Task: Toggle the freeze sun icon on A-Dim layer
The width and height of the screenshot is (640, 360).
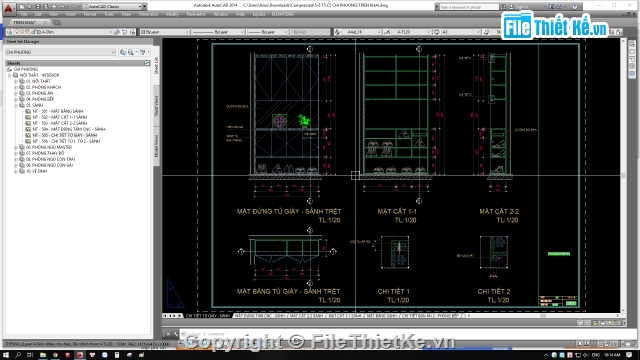Action: point(22,32)
